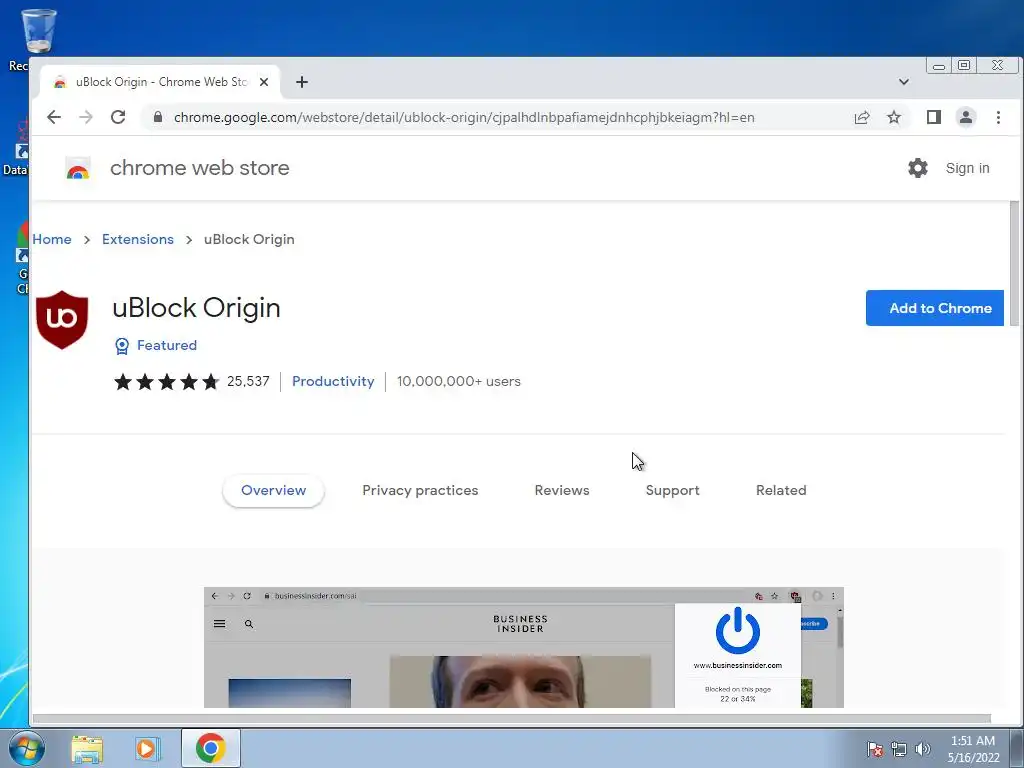Go to Home breadcrumb link
Image resolution: width=1024 pixels, height=768 pixels.
point(52,239)
